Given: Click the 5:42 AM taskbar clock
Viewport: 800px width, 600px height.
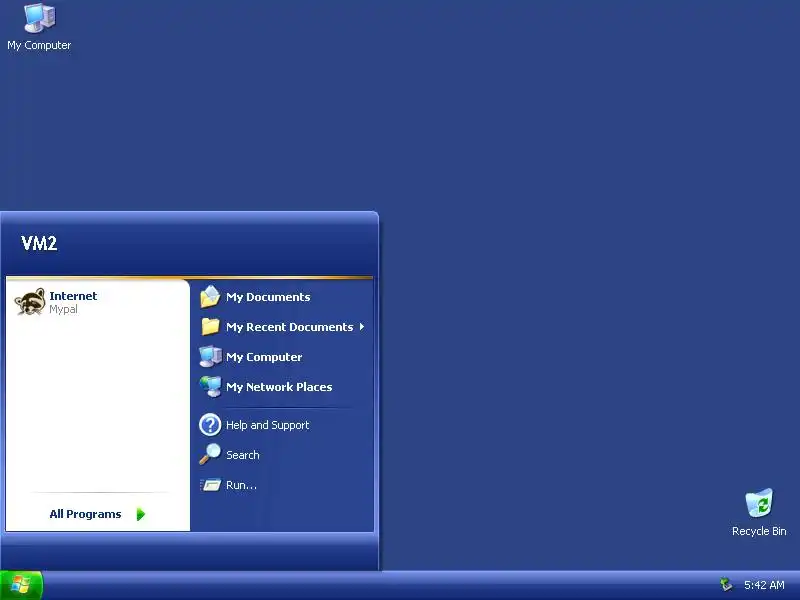Looking at the screenshot, I should 764,585.
